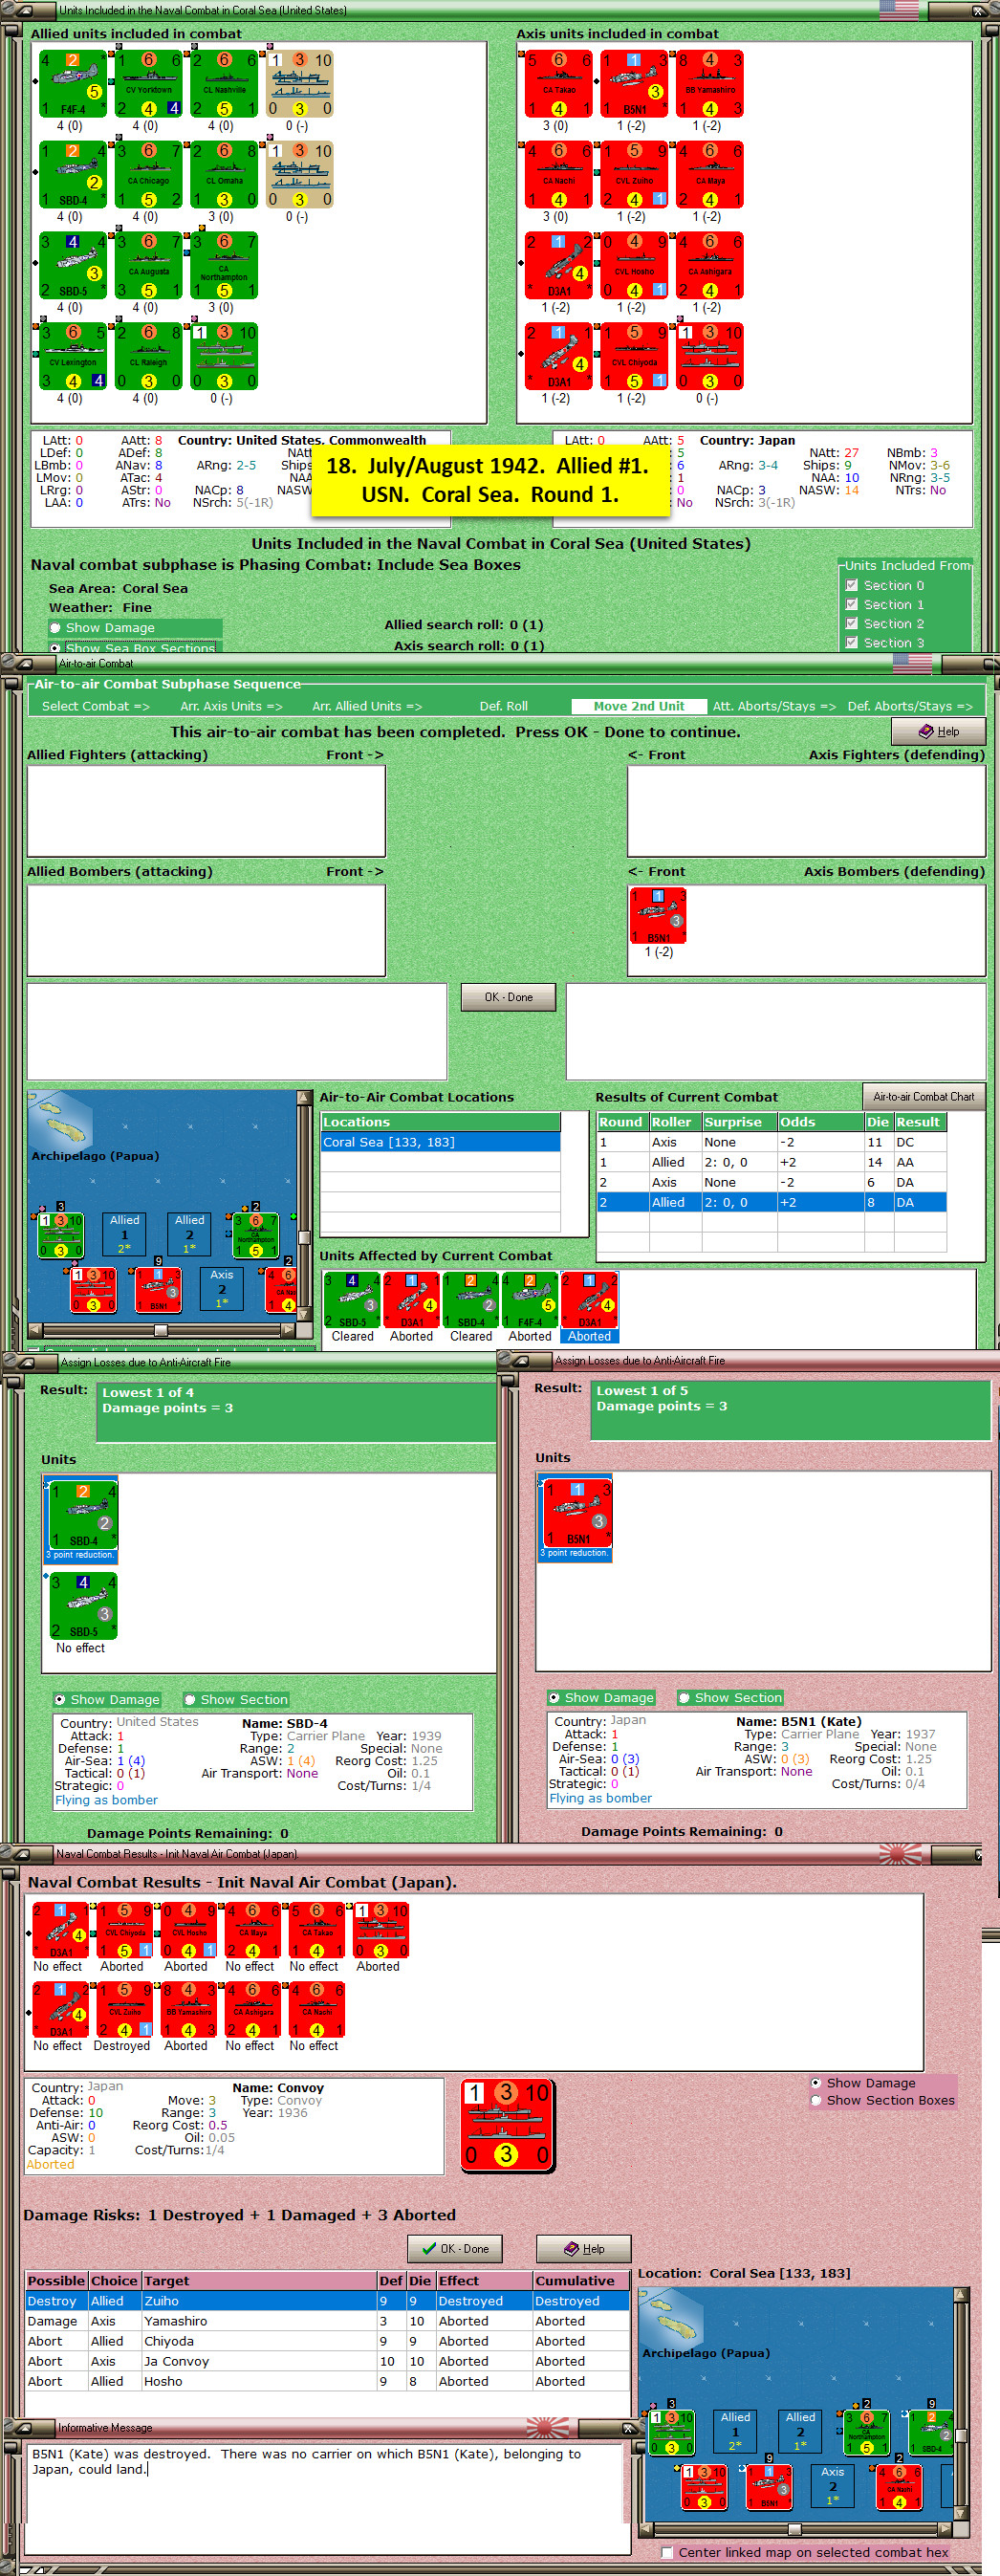The width and height of the screenshot is (1000, 2576).
Task: Select the CA Chicago counter in Allied units
Action: pos(148,175)
